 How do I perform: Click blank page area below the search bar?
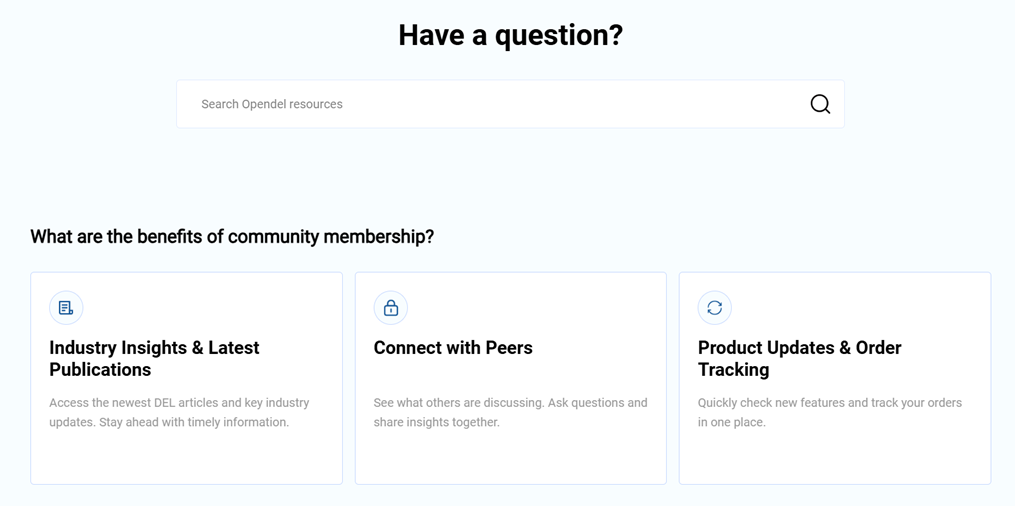coord(510,175)
